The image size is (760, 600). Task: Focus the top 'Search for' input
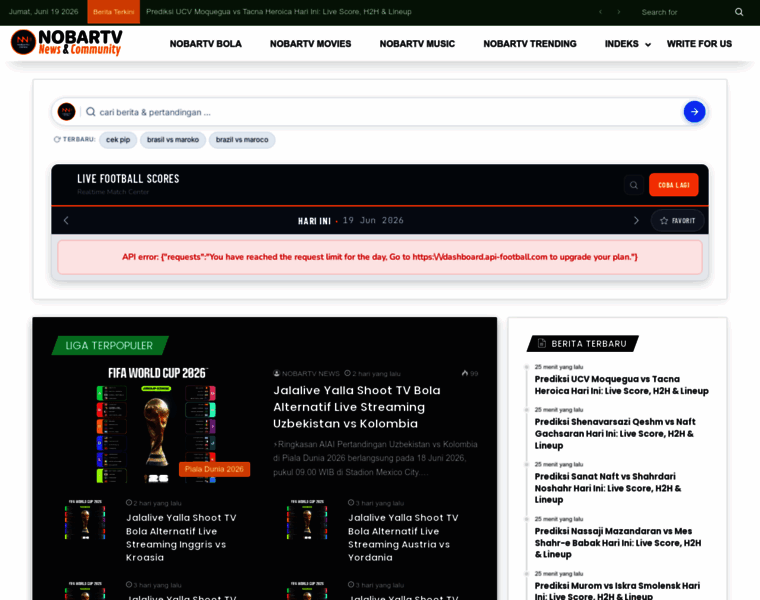point(683,12)
